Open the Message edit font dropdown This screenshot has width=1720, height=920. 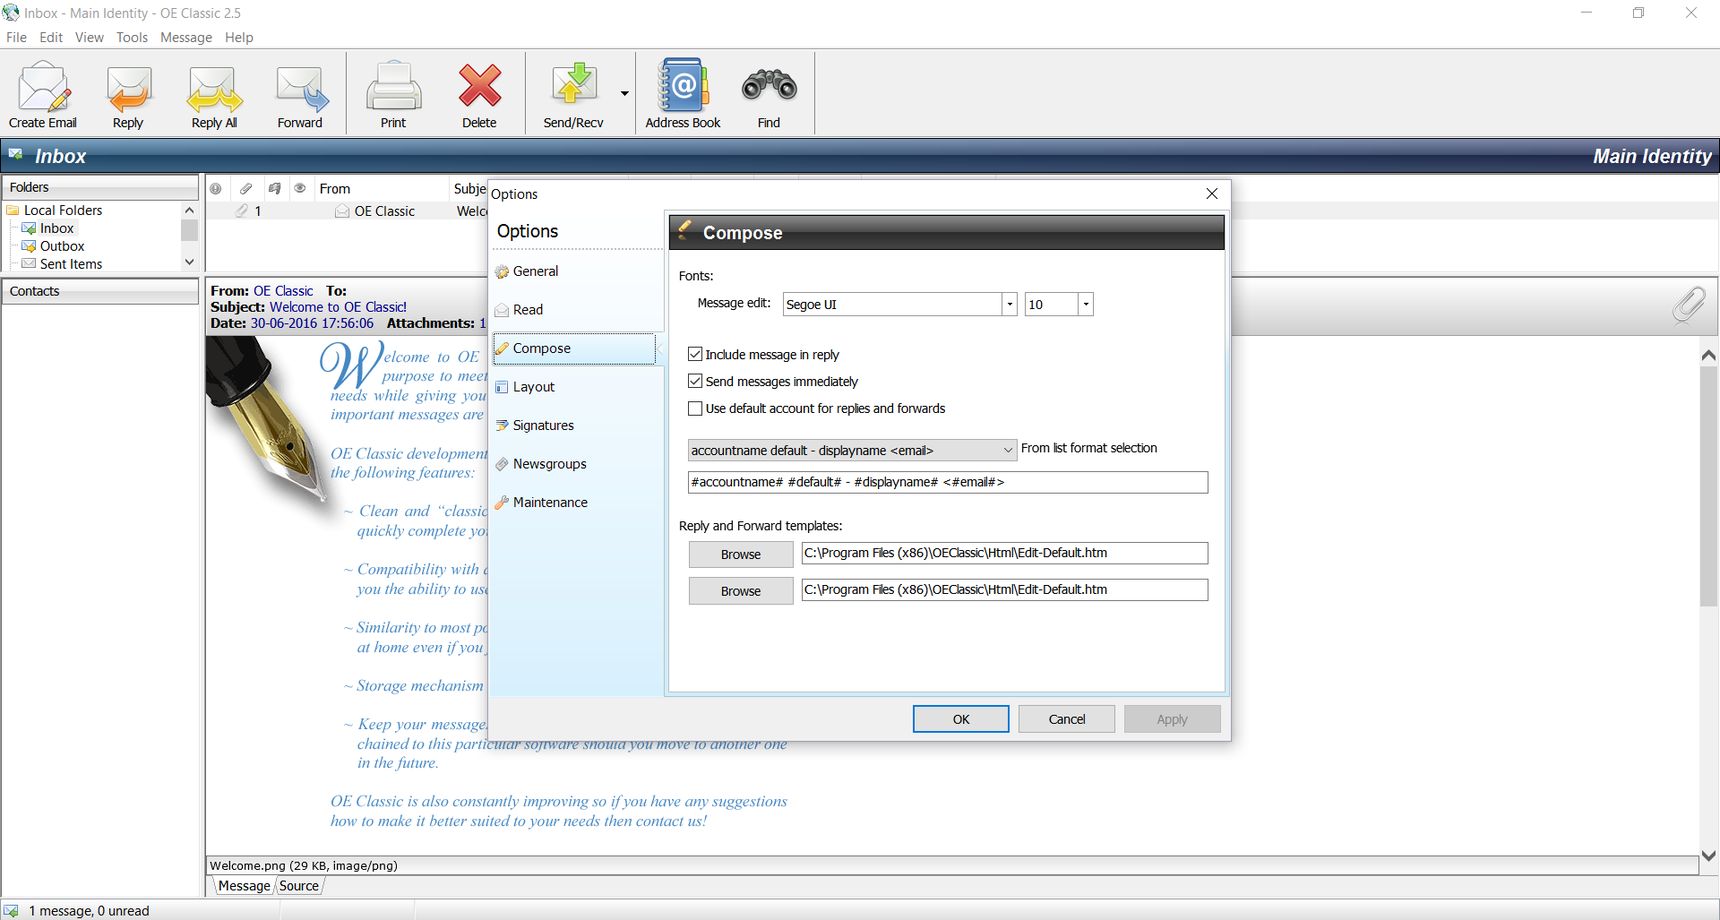tap(1009, 304)
